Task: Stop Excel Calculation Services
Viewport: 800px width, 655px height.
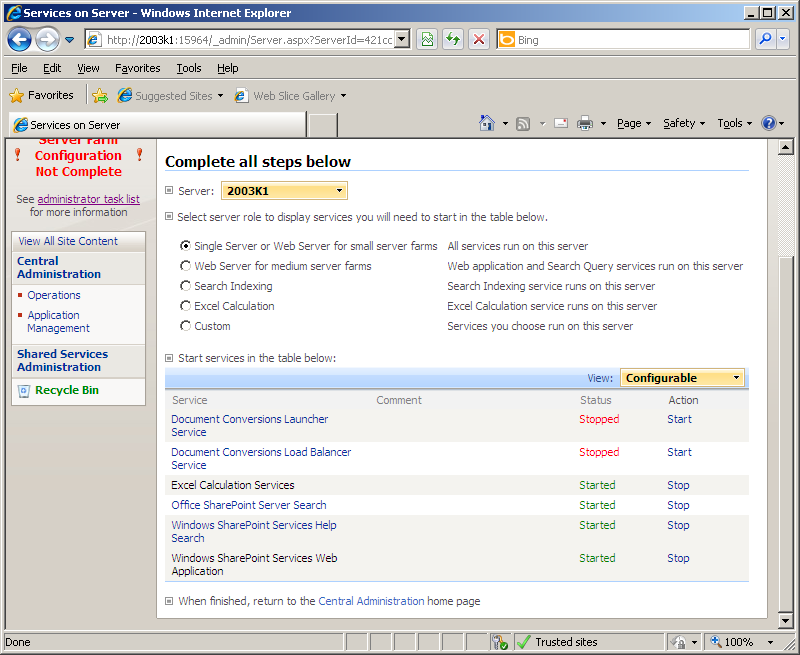Action: coord(678,485)
